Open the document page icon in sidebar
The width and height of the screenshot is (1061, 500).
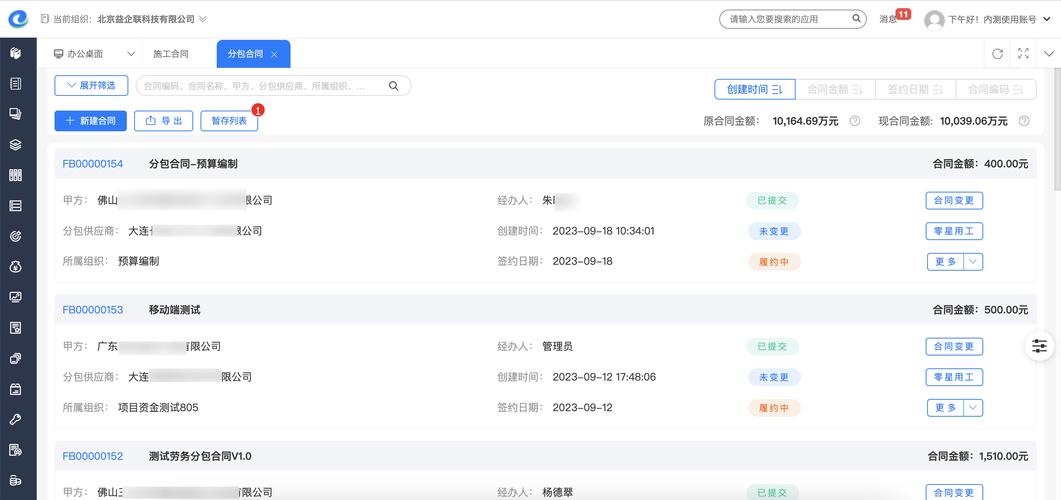[x=15, y=84]
